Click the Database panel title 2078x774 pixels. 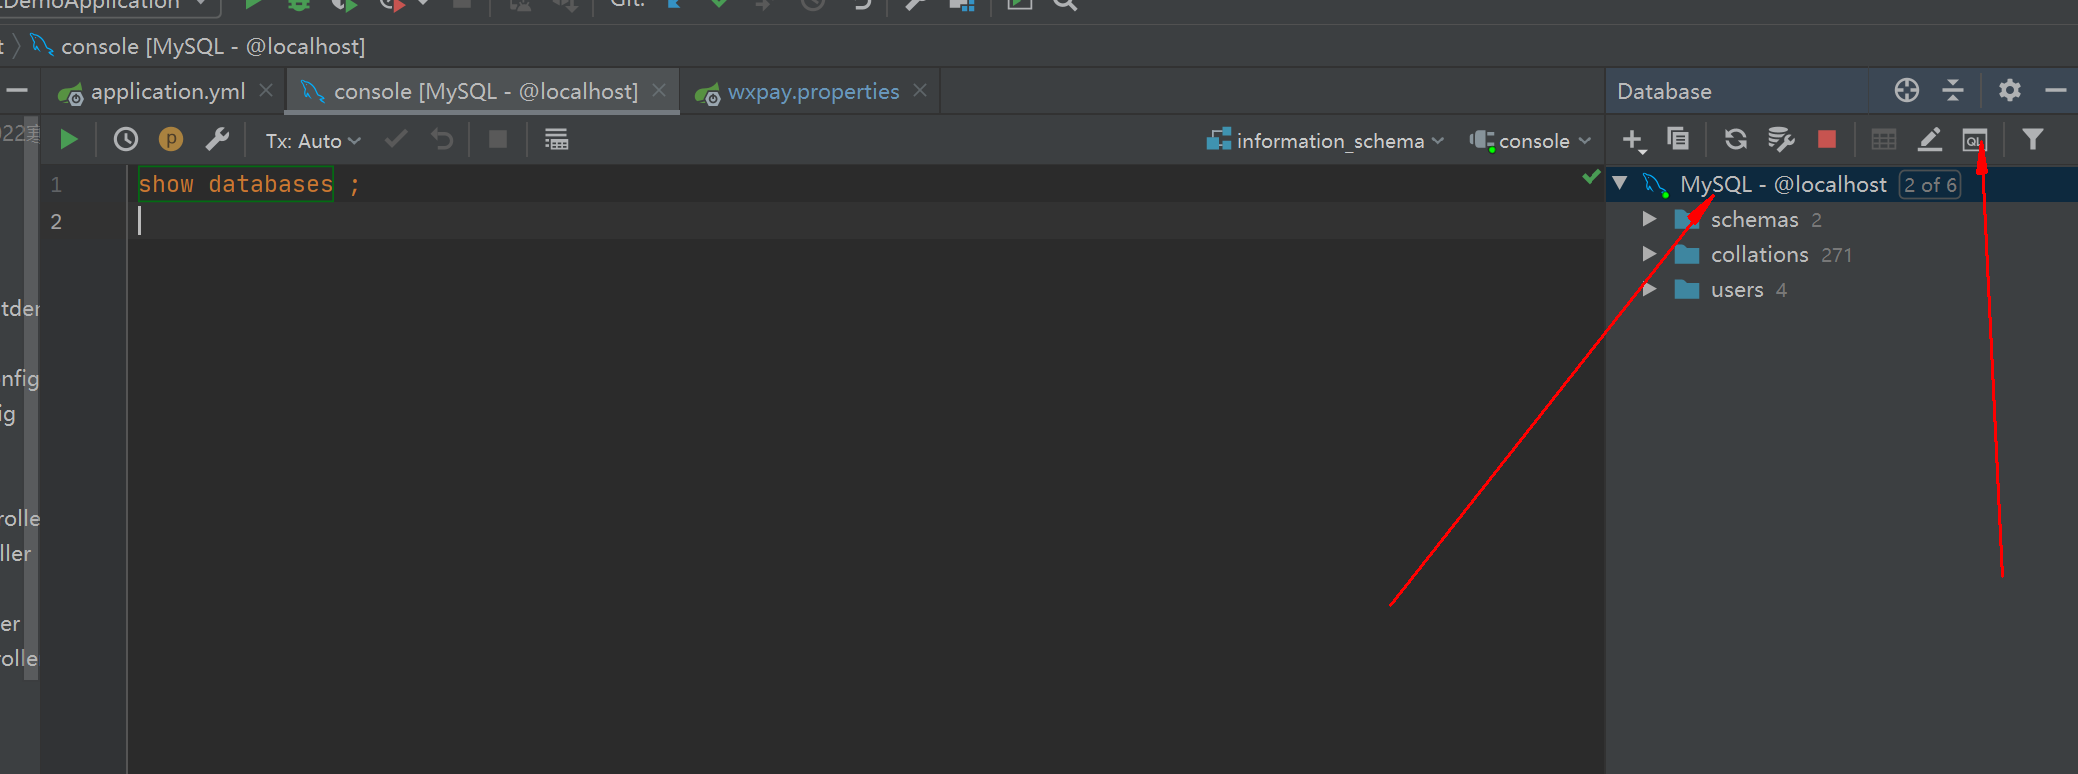[1664, 91]
